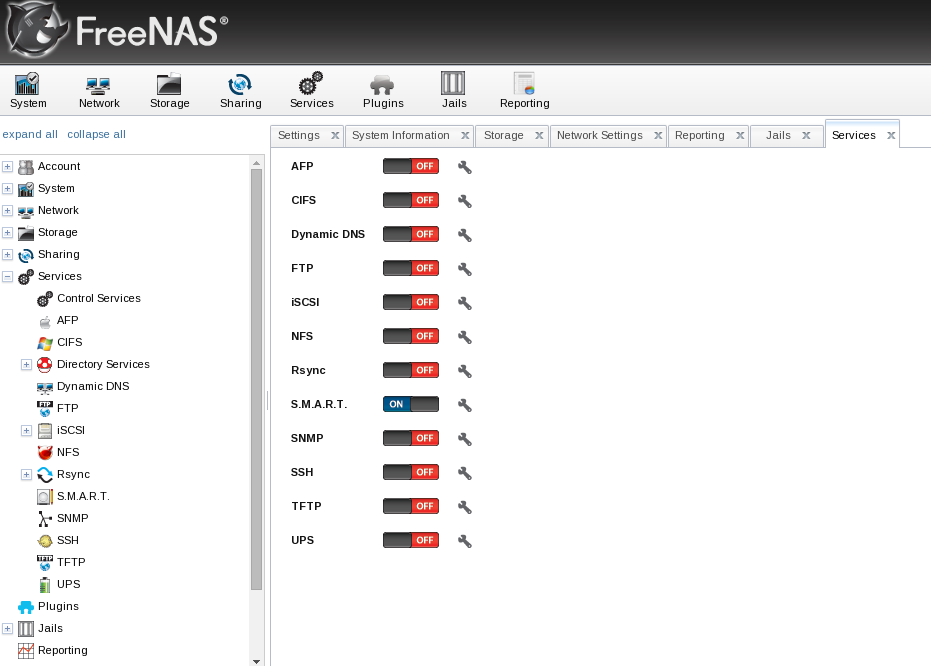Viewport: 931px width, 666px height.
Task: Click the sidebar tree scrollbar thumb
Action: (256, 379)
